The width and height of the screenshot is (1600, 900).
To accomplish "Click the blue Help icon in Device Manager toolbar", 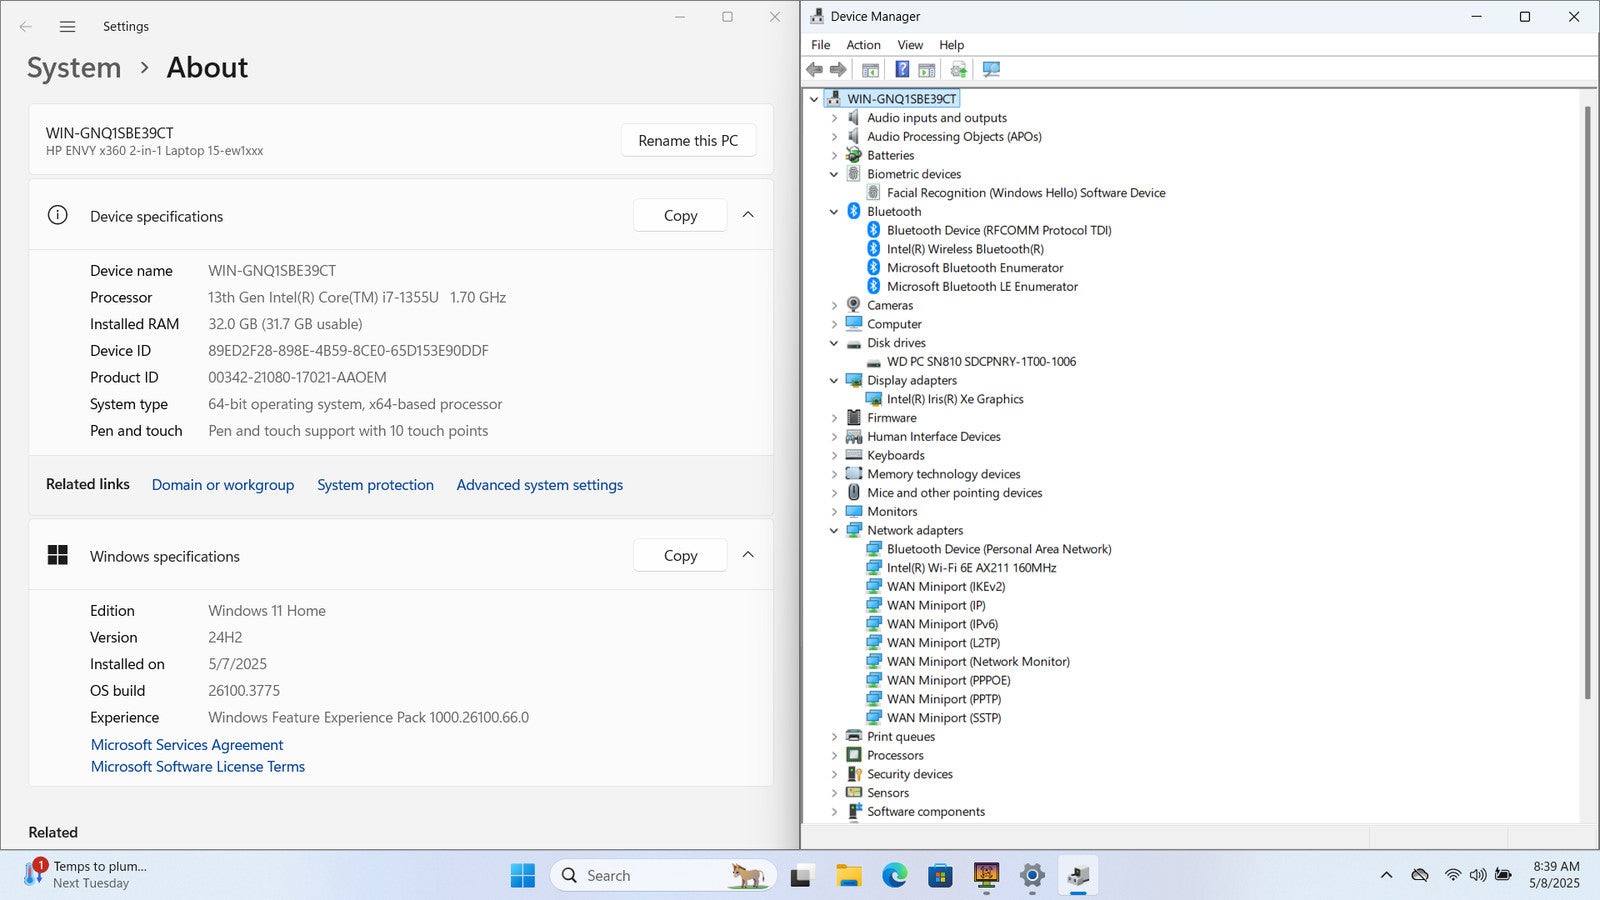I will click(x=902, y=69).
